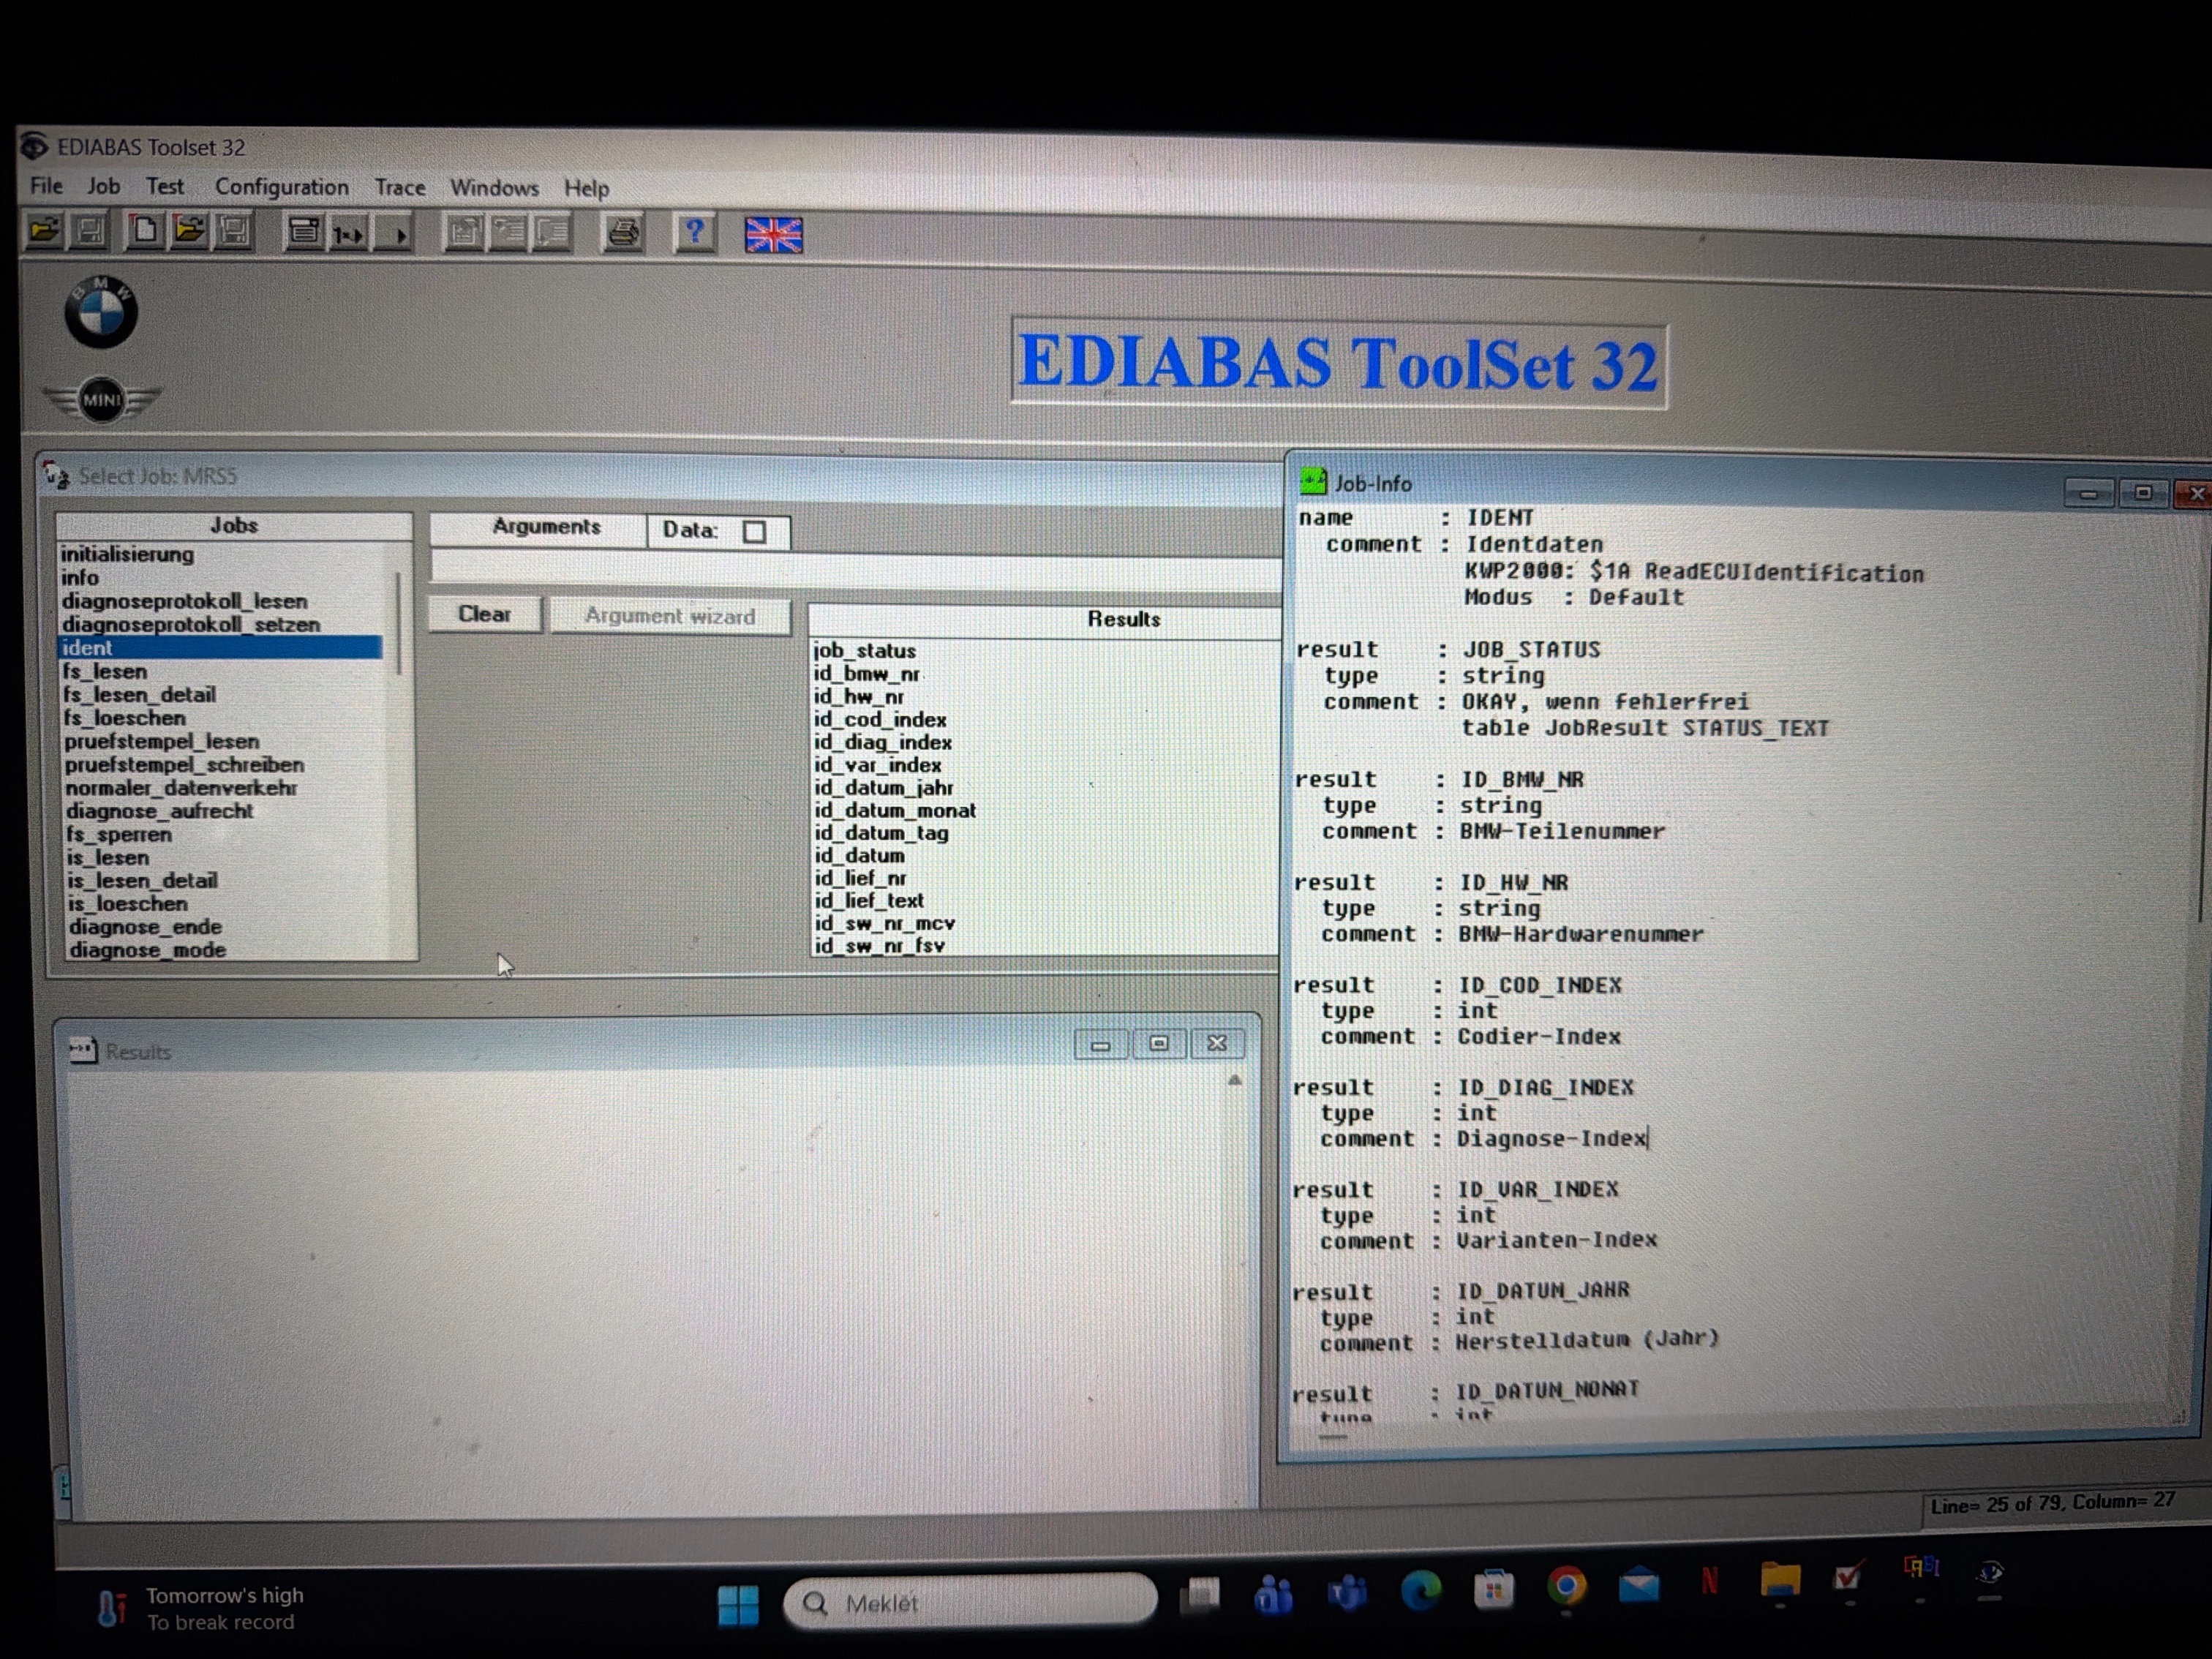Click the '1x' run-once toolbar icon
Viewport: 2212px width, 1659px height.
348,234
